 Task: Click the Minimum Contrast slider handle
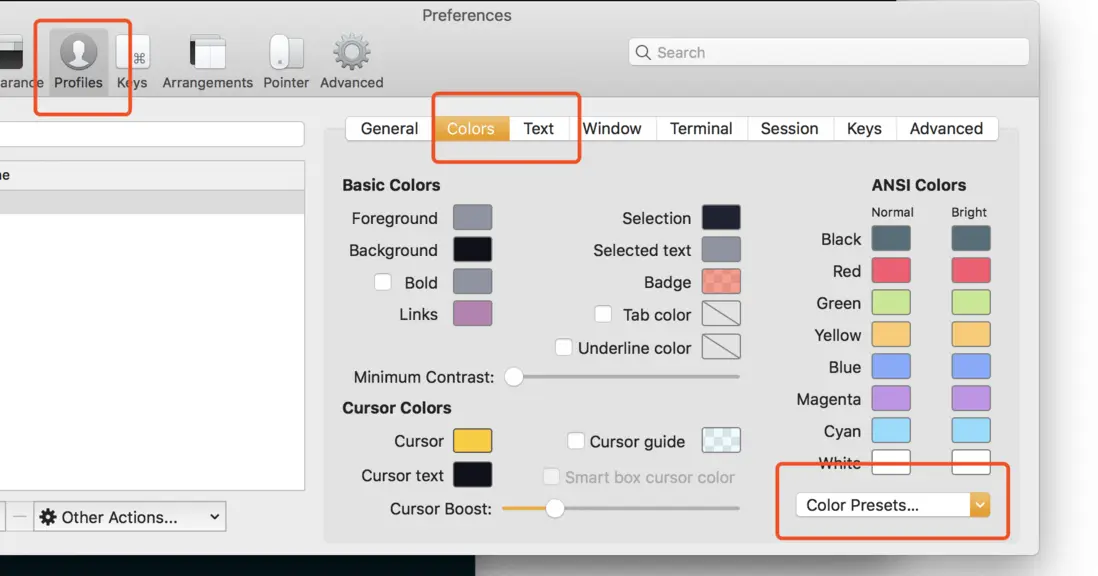(514, 377)
